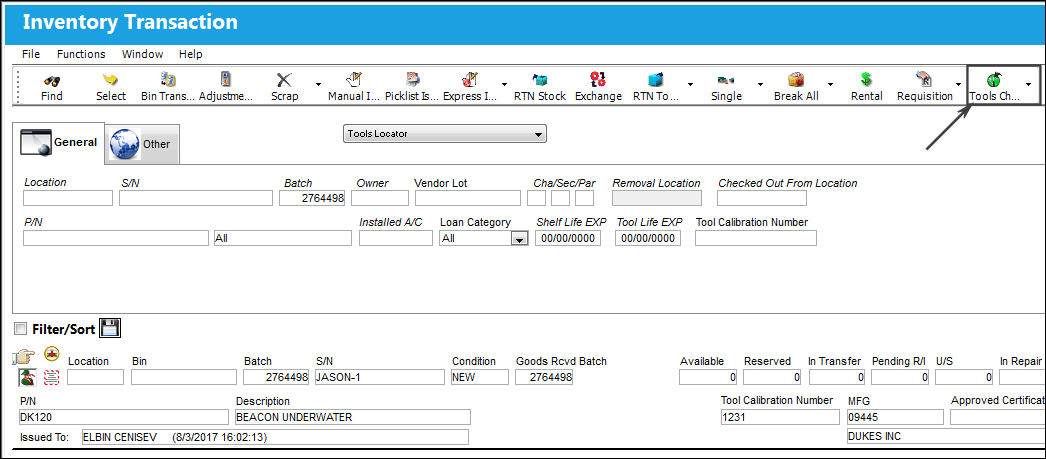Open the File menu
Viewport: 1046px width, 459px height.
click(x=31, y=54)
